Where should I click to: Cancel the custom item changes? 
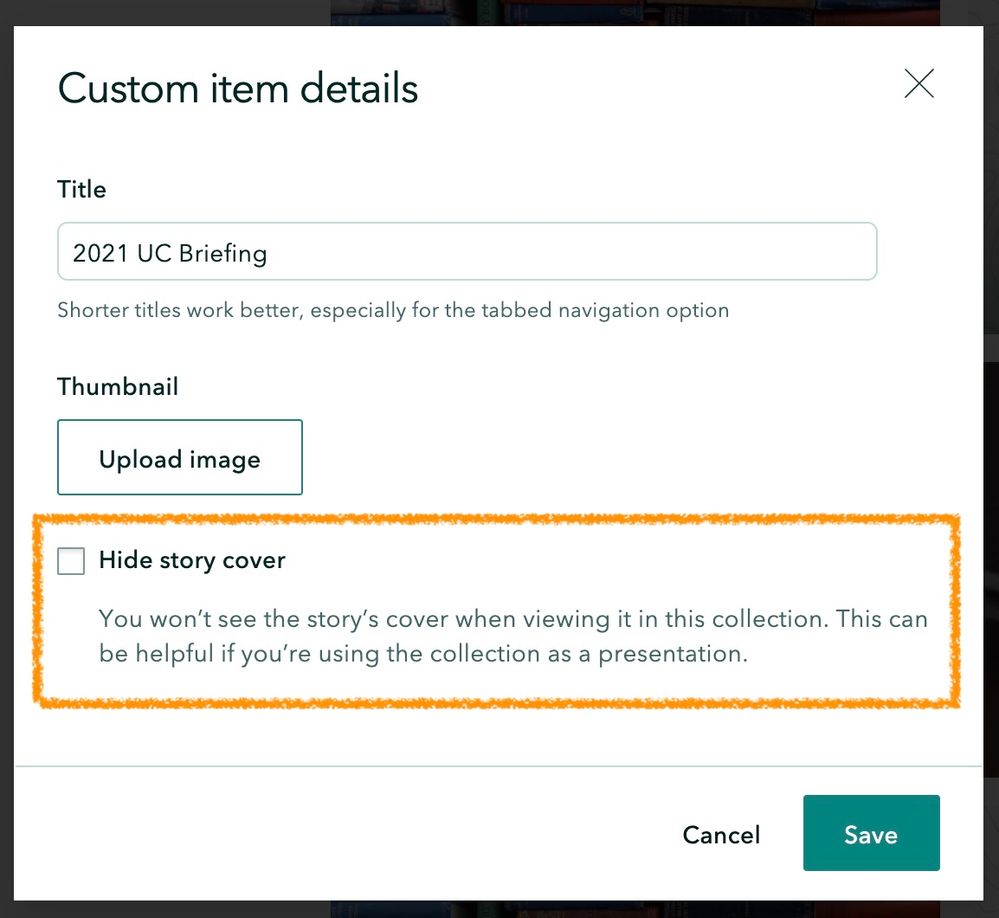tap(721, 834)
